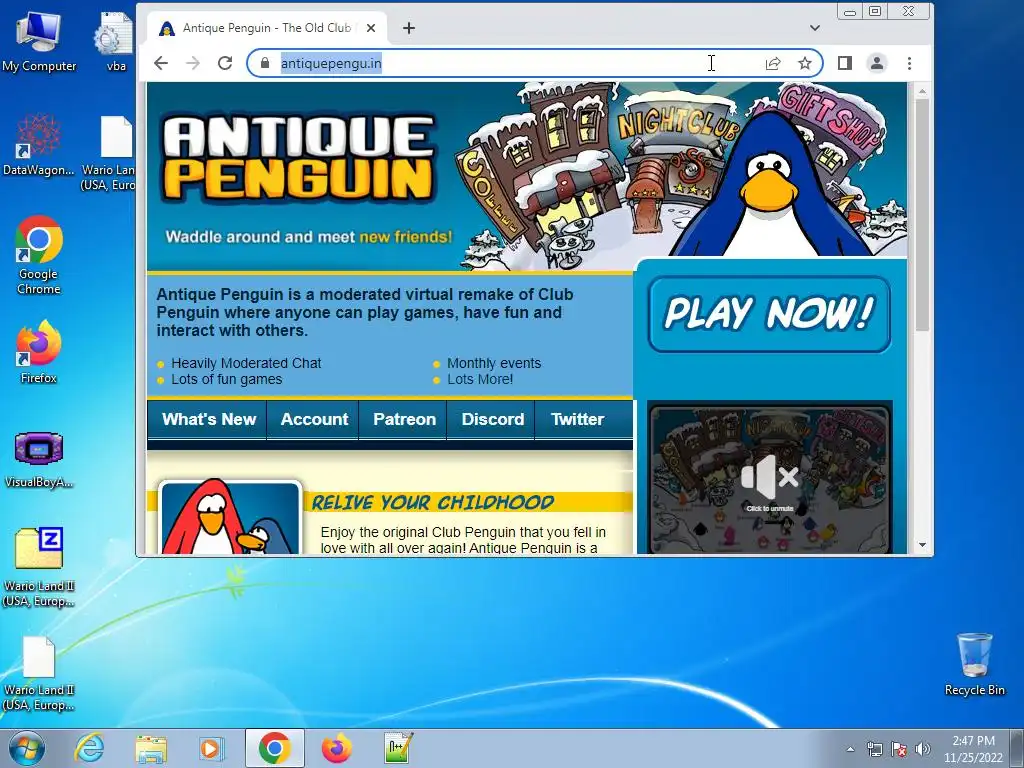Click the Relive Your Childhood heading

[x=432, y=502]
